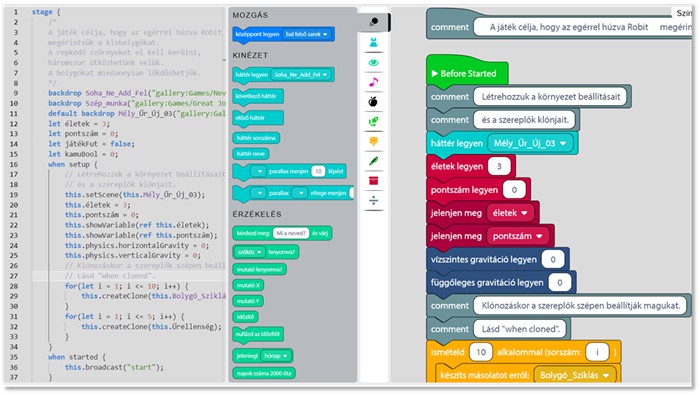Image resolution: width=700 pixels, height=395 pixels.
Task: Click code 'this.broadcast("start");'
Action: 114,367
